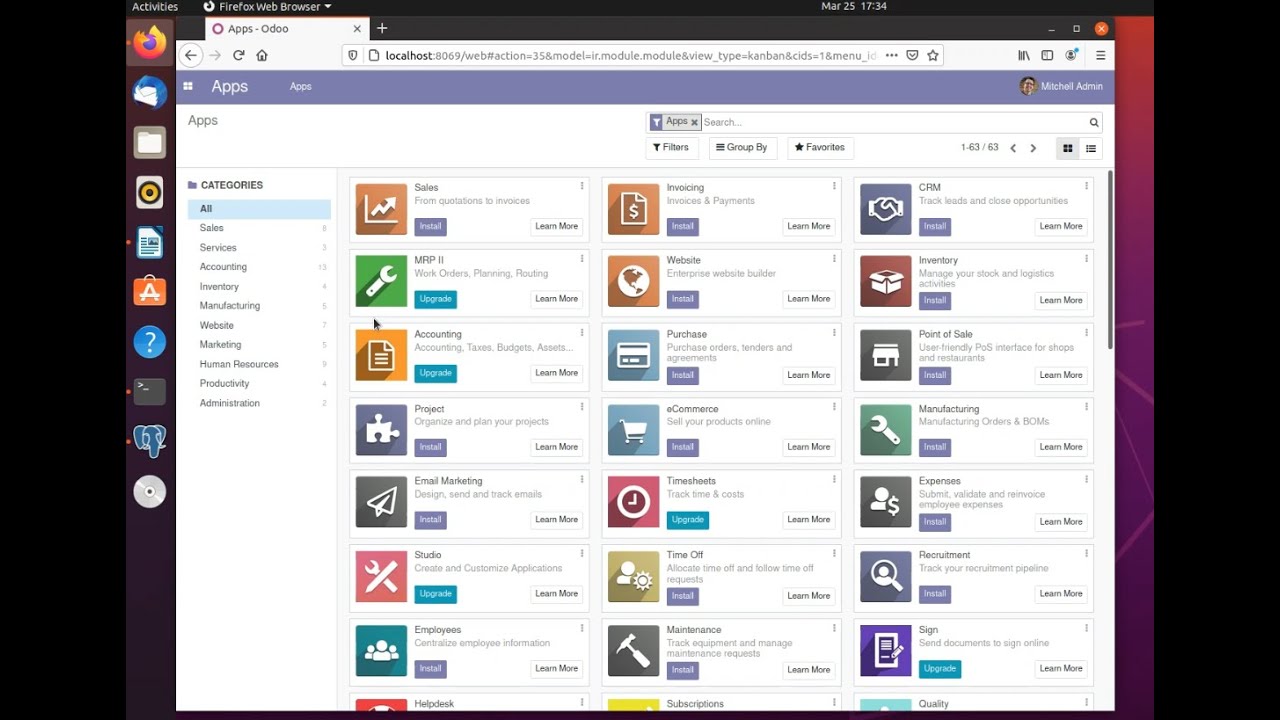This screenshot has width=1280, height=720.
Task: Open the CRM card options menu
Action: (x=1086, y=186)
